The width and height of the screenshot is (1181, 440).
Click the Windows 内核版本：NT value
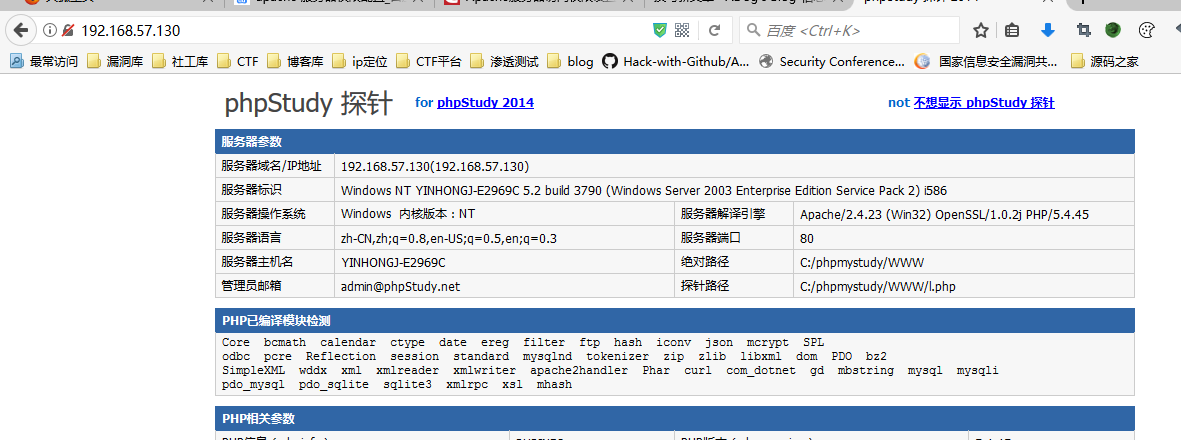pos(407,215)
